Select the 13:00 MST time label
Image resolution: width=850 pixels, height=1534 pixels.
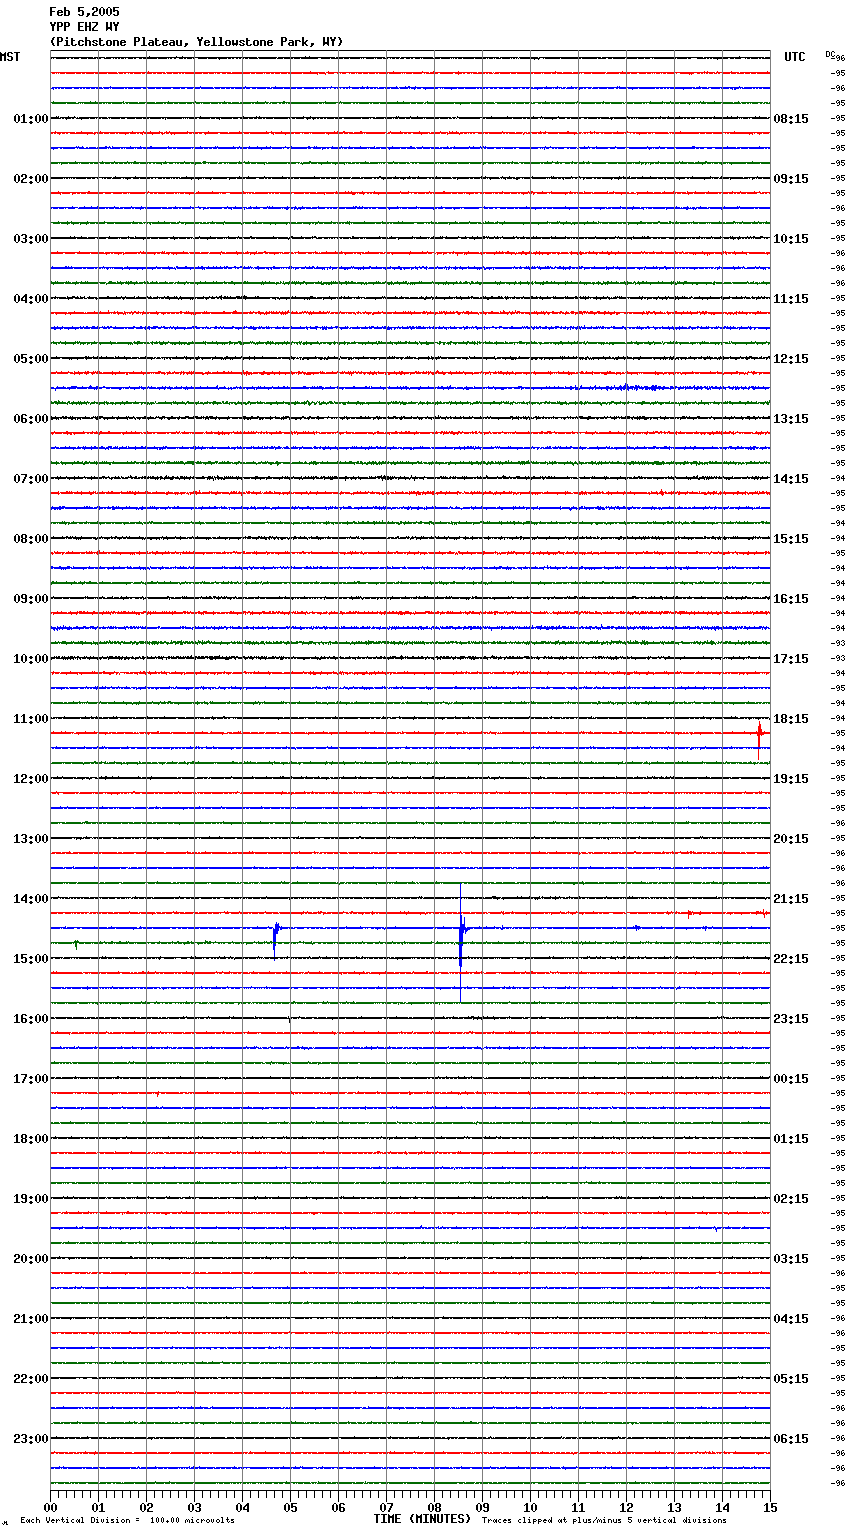click(x=31, y=839)
